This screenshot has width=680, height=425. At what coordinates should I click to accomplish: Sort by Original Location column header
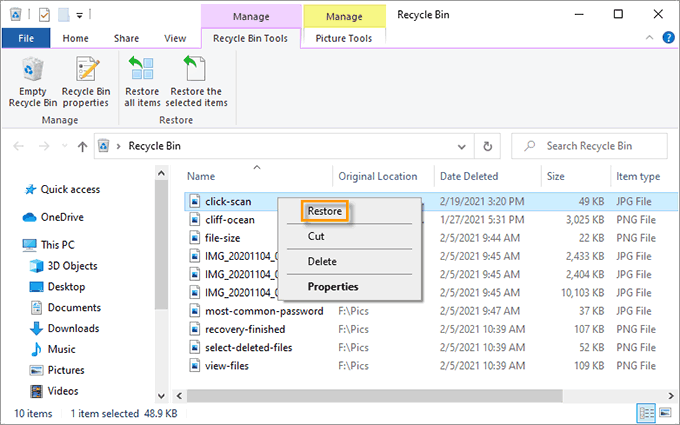[378, 176]
